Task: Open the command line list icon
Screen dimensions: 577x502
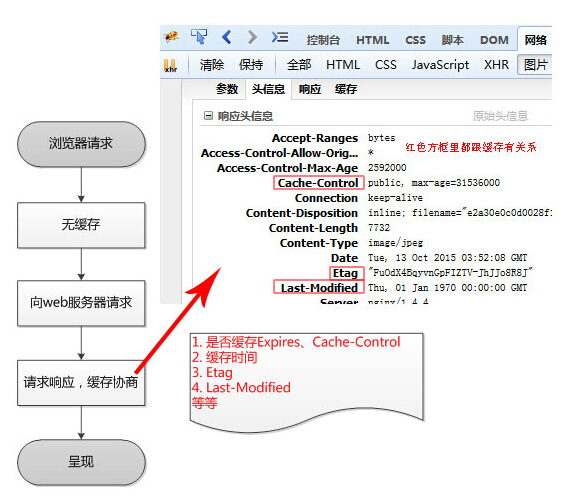Action: (280, 37)
